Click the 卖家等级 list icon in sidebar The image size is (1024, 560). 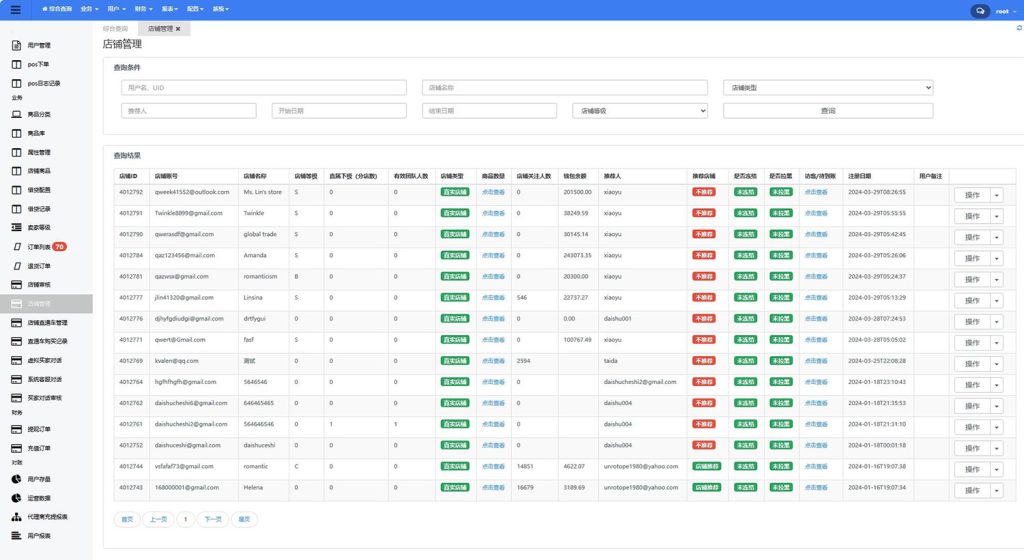(x=16, y=228)
